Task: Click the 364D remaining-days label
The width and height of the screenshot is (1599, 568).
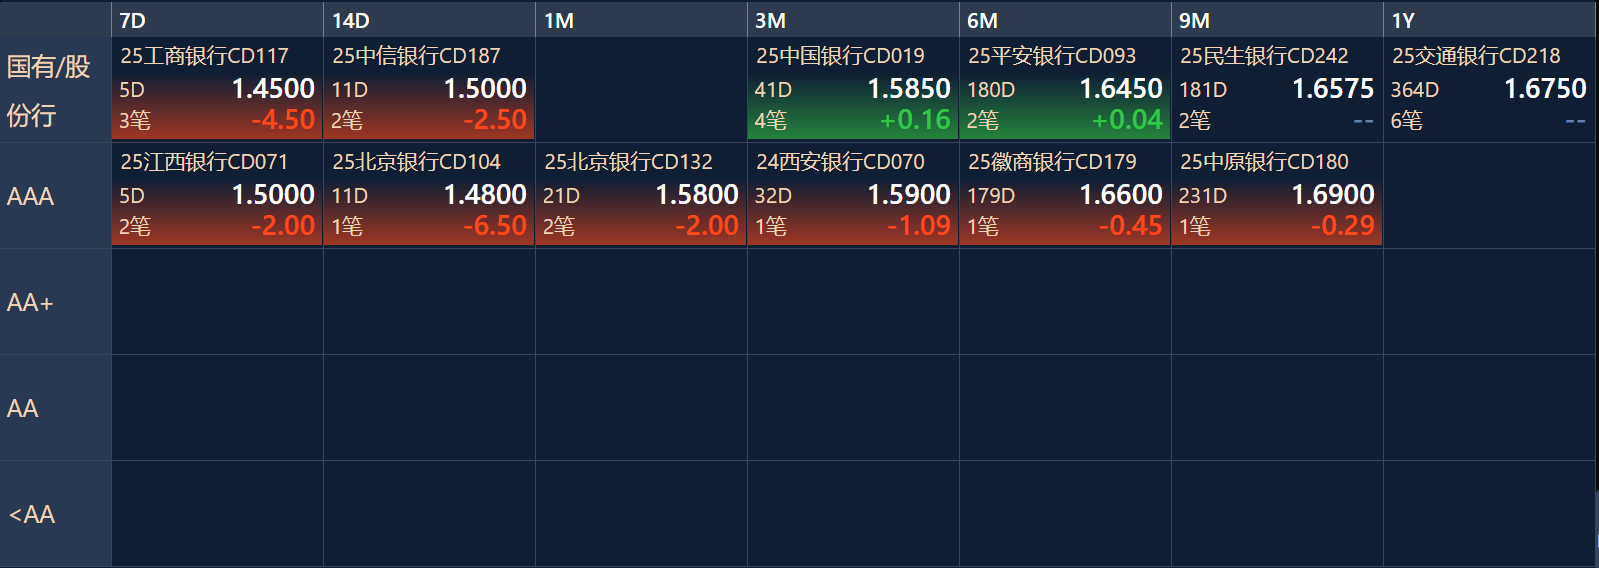Action: point(1415,90)
